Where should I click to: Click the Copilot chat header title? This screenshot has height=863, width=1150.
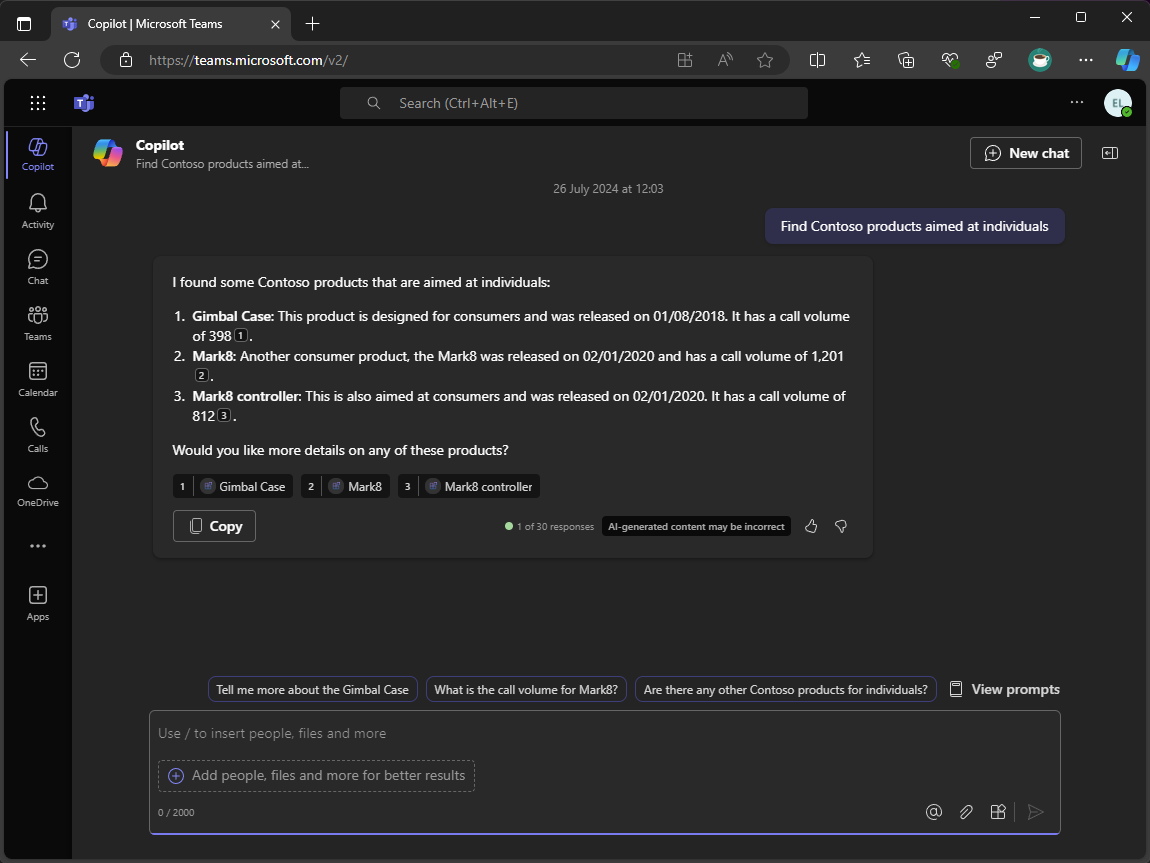160,145
